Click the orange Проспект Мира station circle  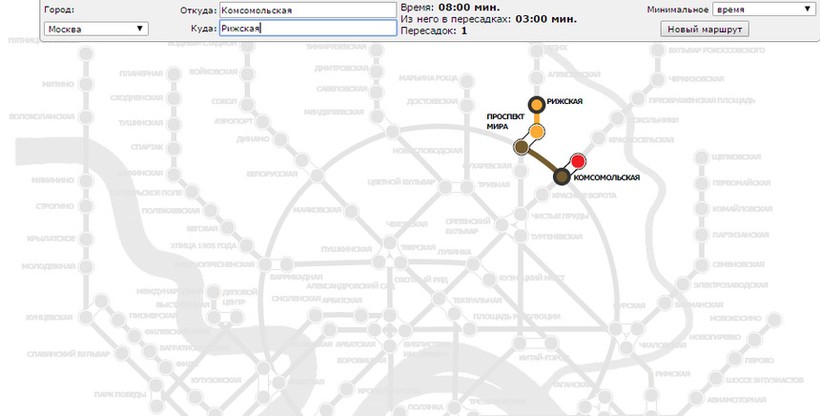[537, 131]
